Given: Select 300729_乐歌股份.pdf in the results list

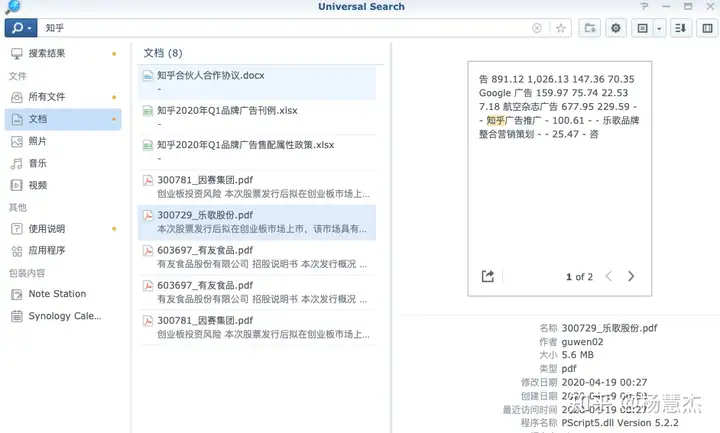Looking at the screenshot, I should [x=257, y=222].
